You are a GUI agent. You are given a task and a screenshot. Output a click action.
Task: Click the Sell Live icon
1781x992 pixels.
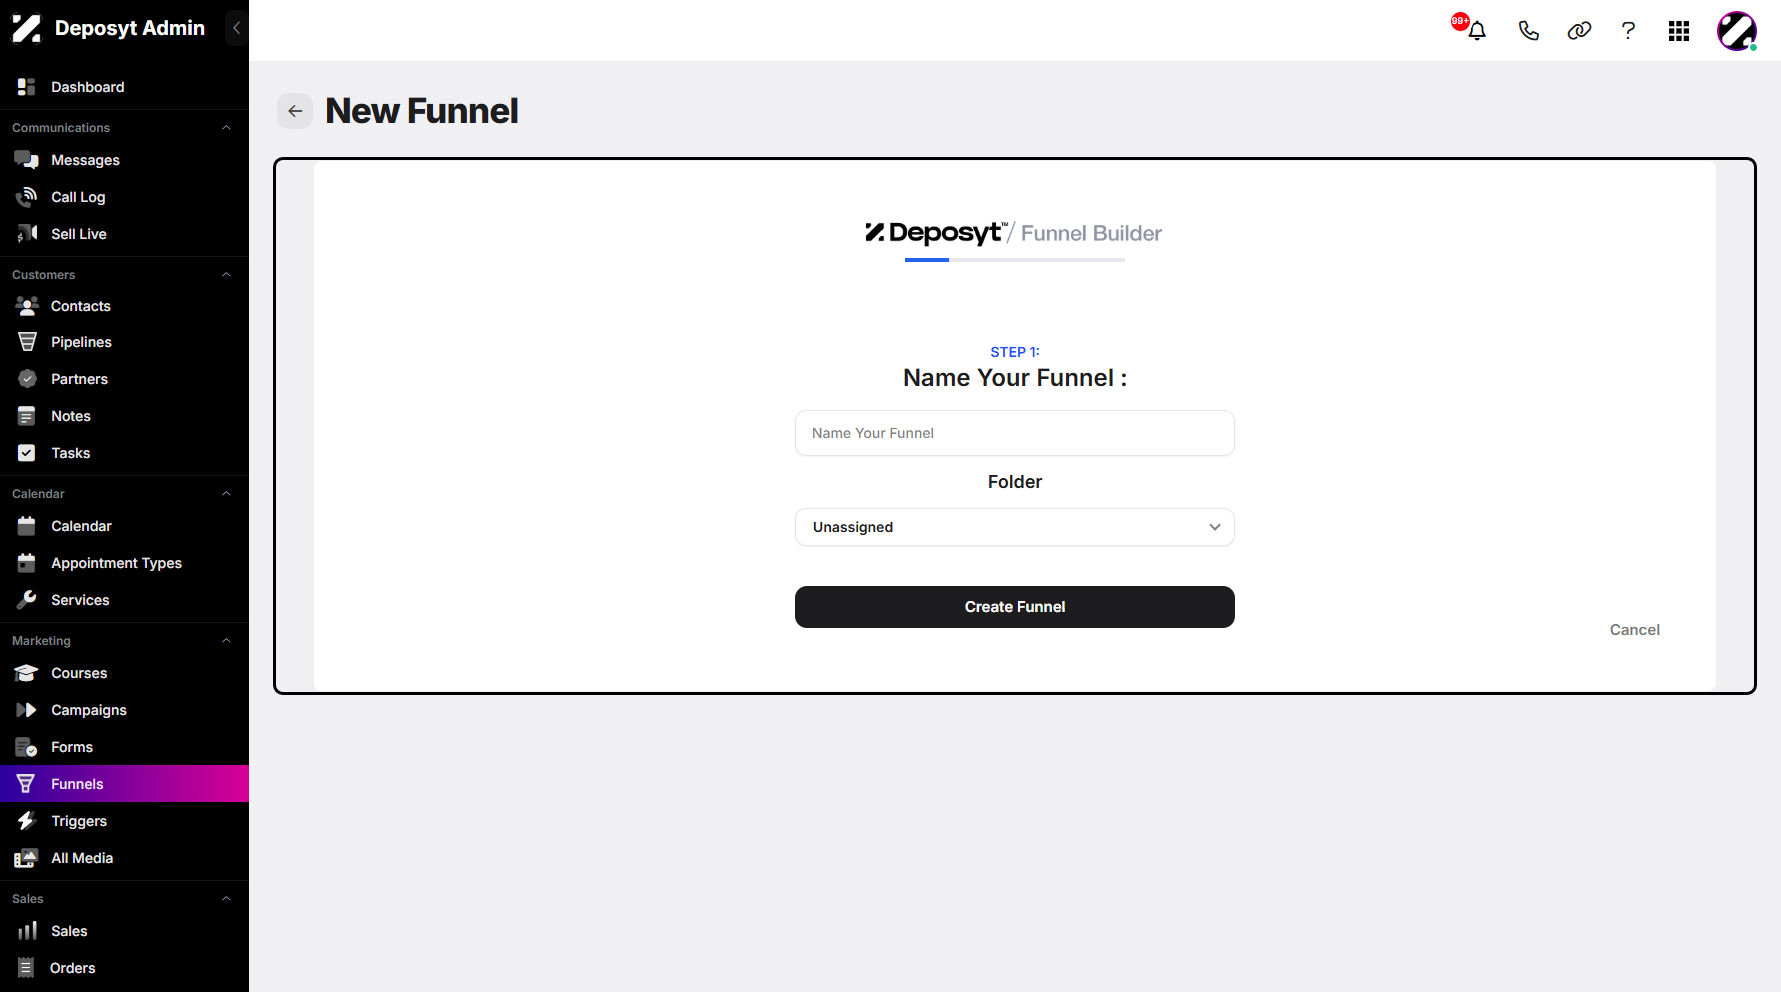coord(27,234)
